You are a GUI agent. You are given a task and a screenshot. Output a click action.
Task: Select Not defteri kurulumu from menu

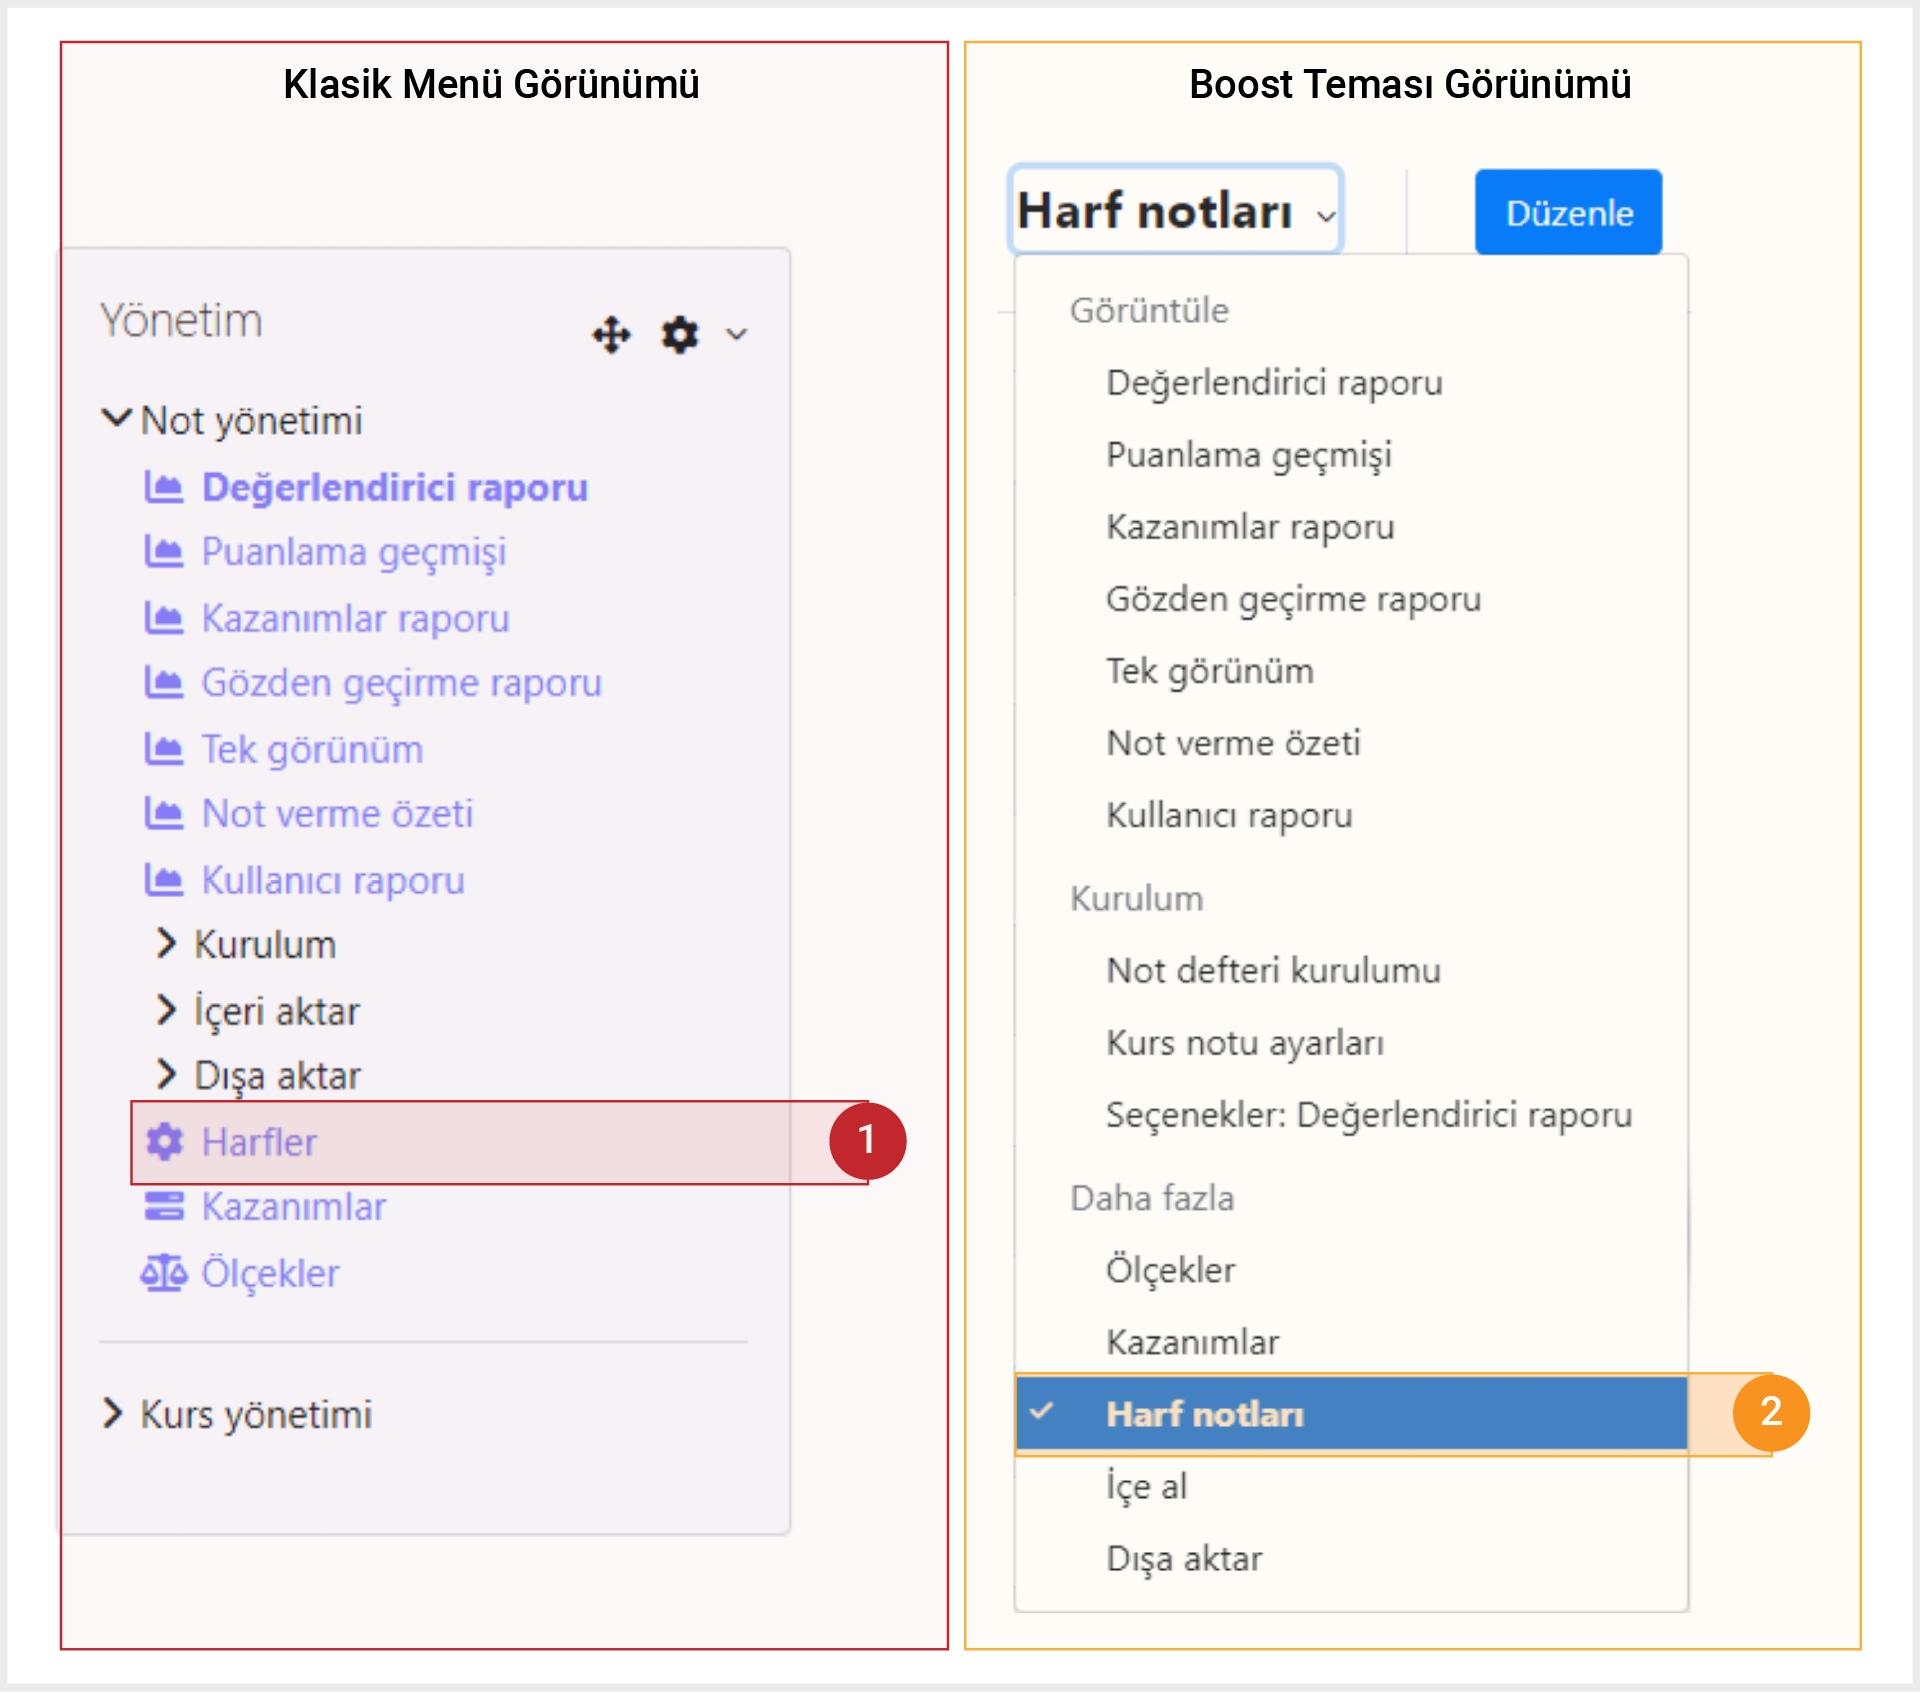(x=1273, y=971)
